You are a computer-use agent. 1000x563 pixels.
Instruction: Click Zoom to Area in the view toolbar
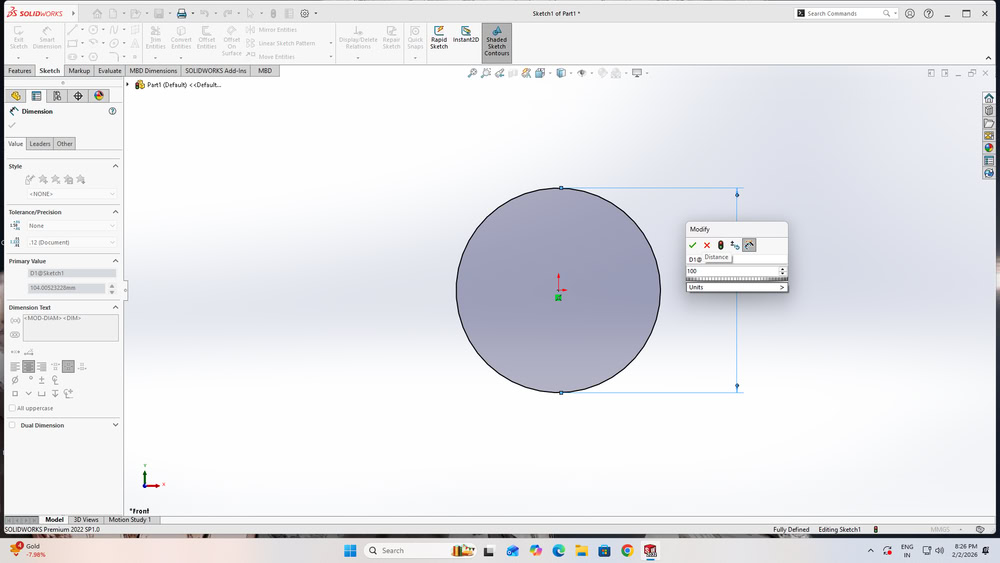486,73
